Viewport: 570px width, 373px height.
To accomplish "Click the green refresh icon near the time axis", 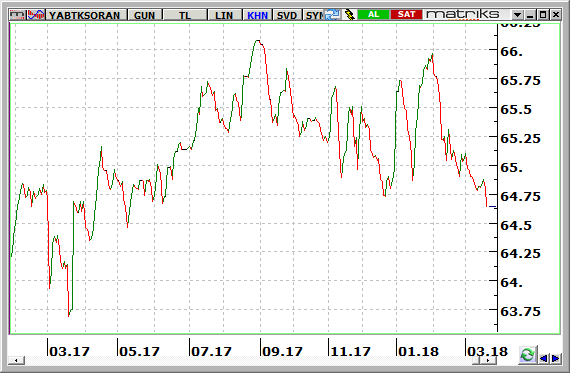I will click(527, 355).
